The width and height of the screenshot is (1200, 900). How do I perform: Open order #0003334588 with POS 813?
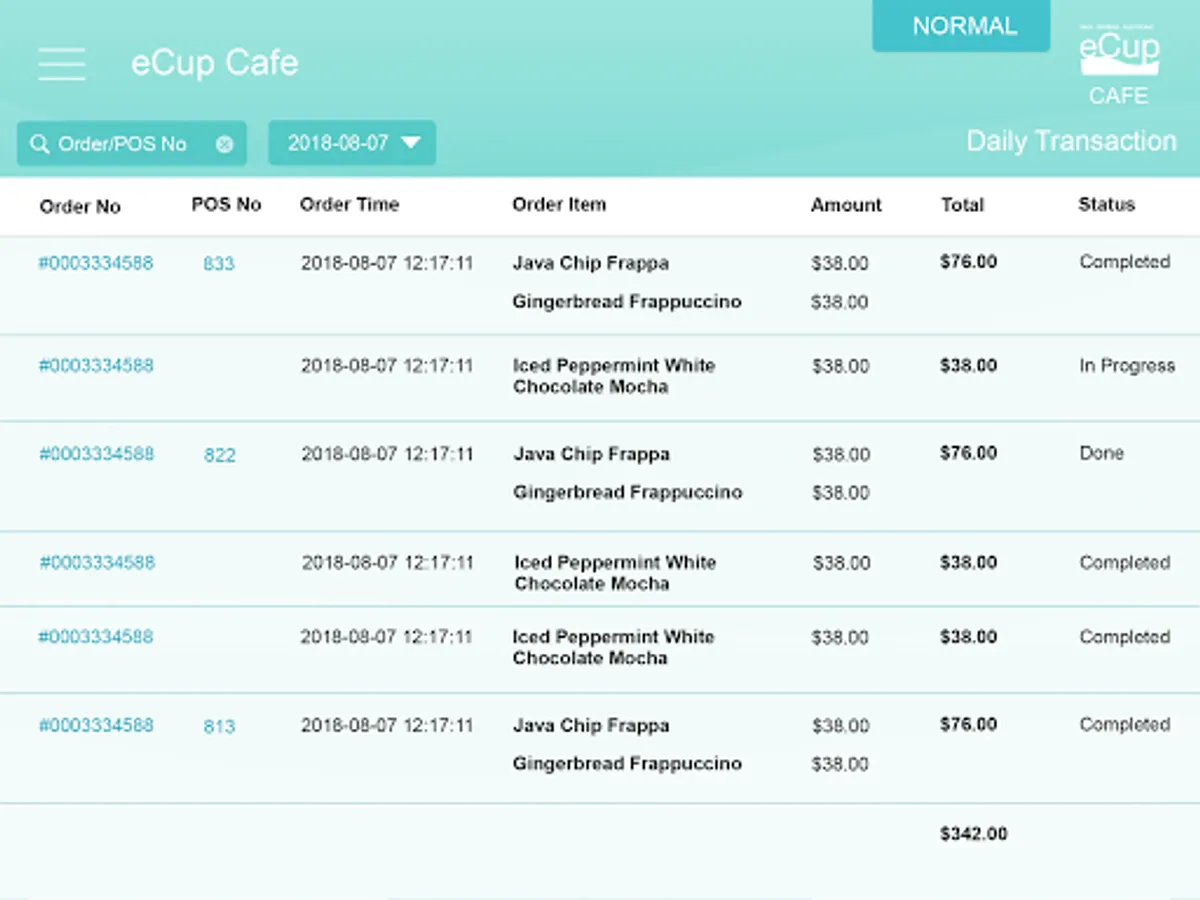click(x=96, y=725)
